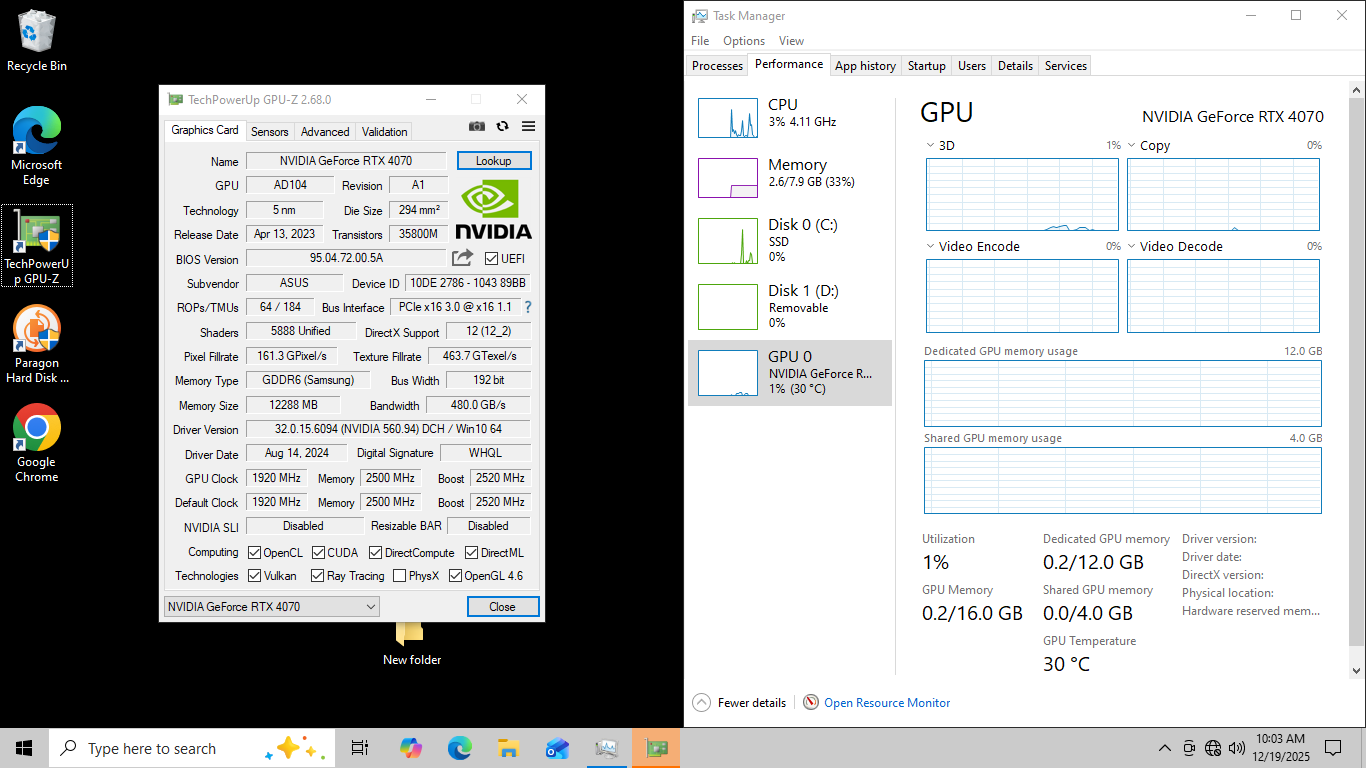Switch to the Sensors tab

click(x=269, y=132)
